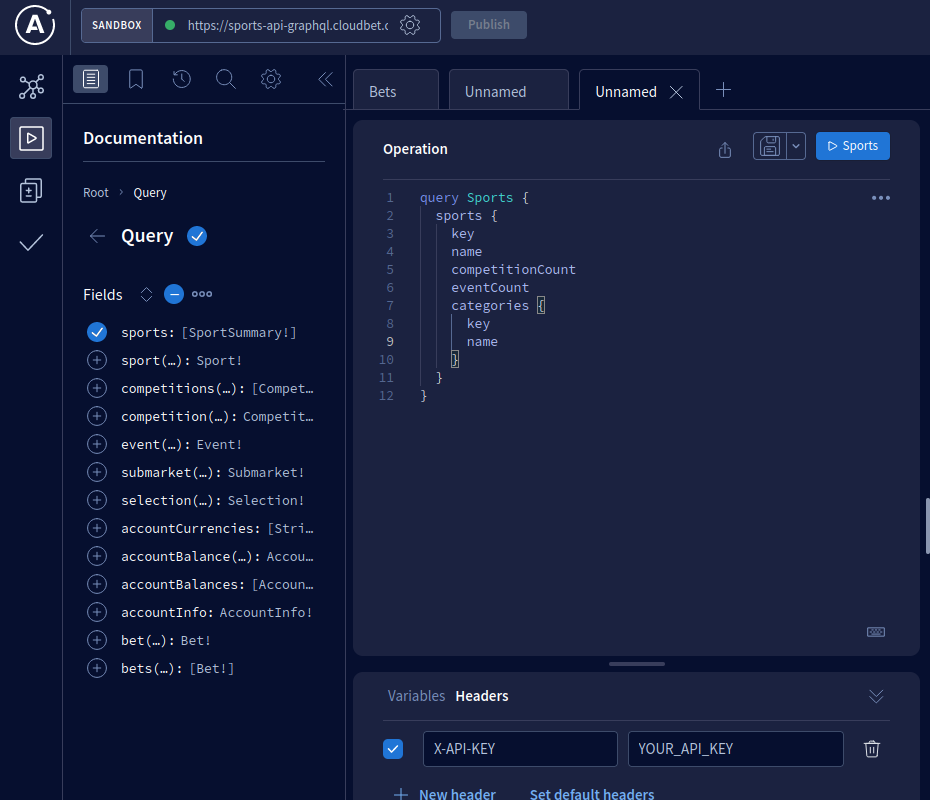930x800 pixels.
Task: Edit the X-API-KEY header key field
Action: (x=520, y=749)
